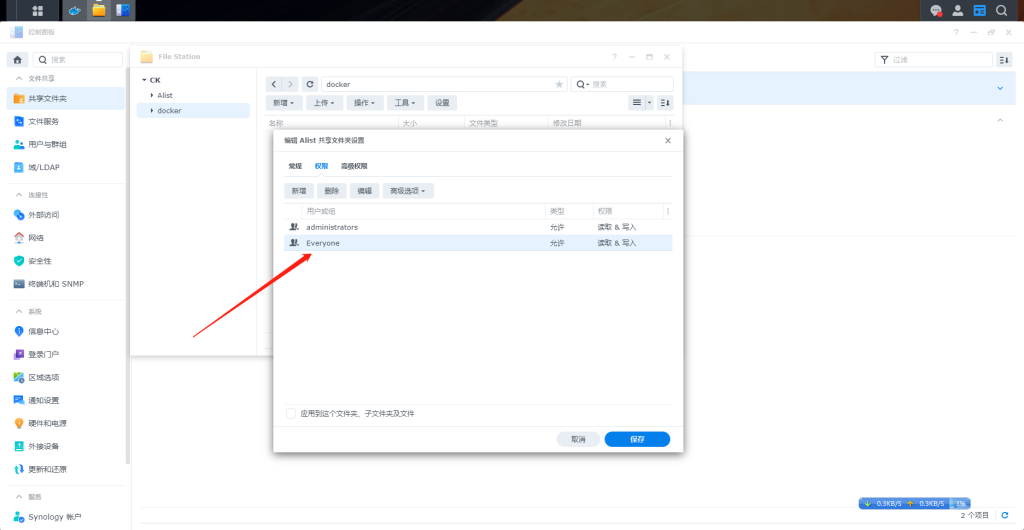Open Update & Restore (更新和还原)

(x=65, y=469)
